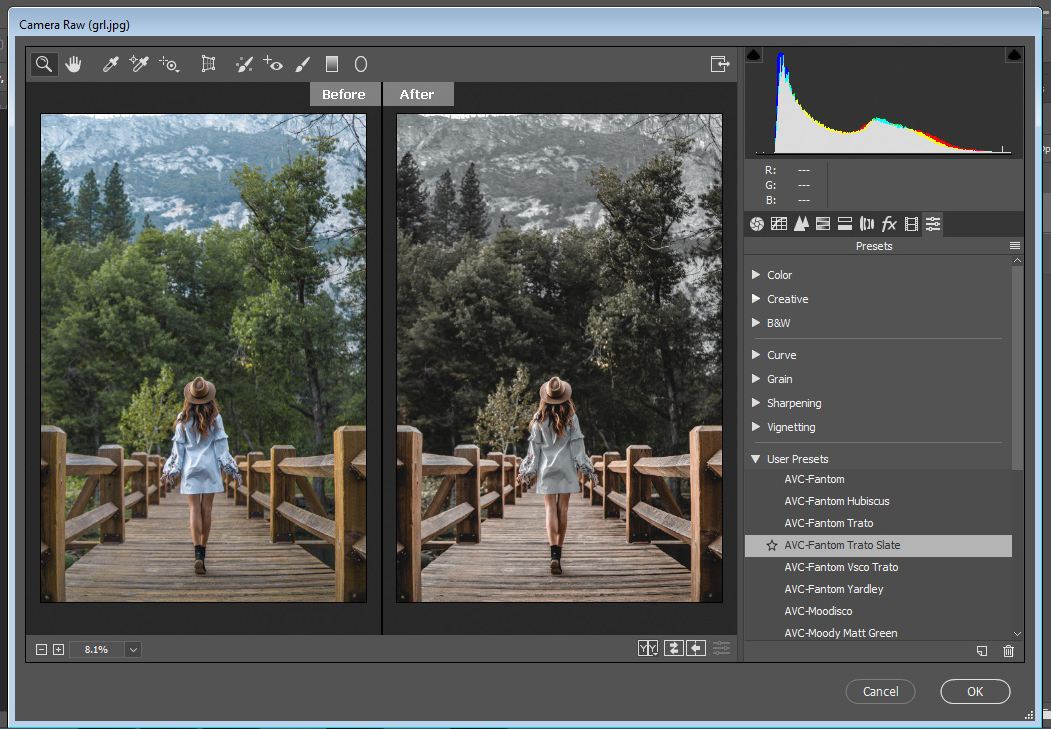Expand the Grain preset group
The width and height of the screenshot is (1051, 729).
click(x=756, y=379)
